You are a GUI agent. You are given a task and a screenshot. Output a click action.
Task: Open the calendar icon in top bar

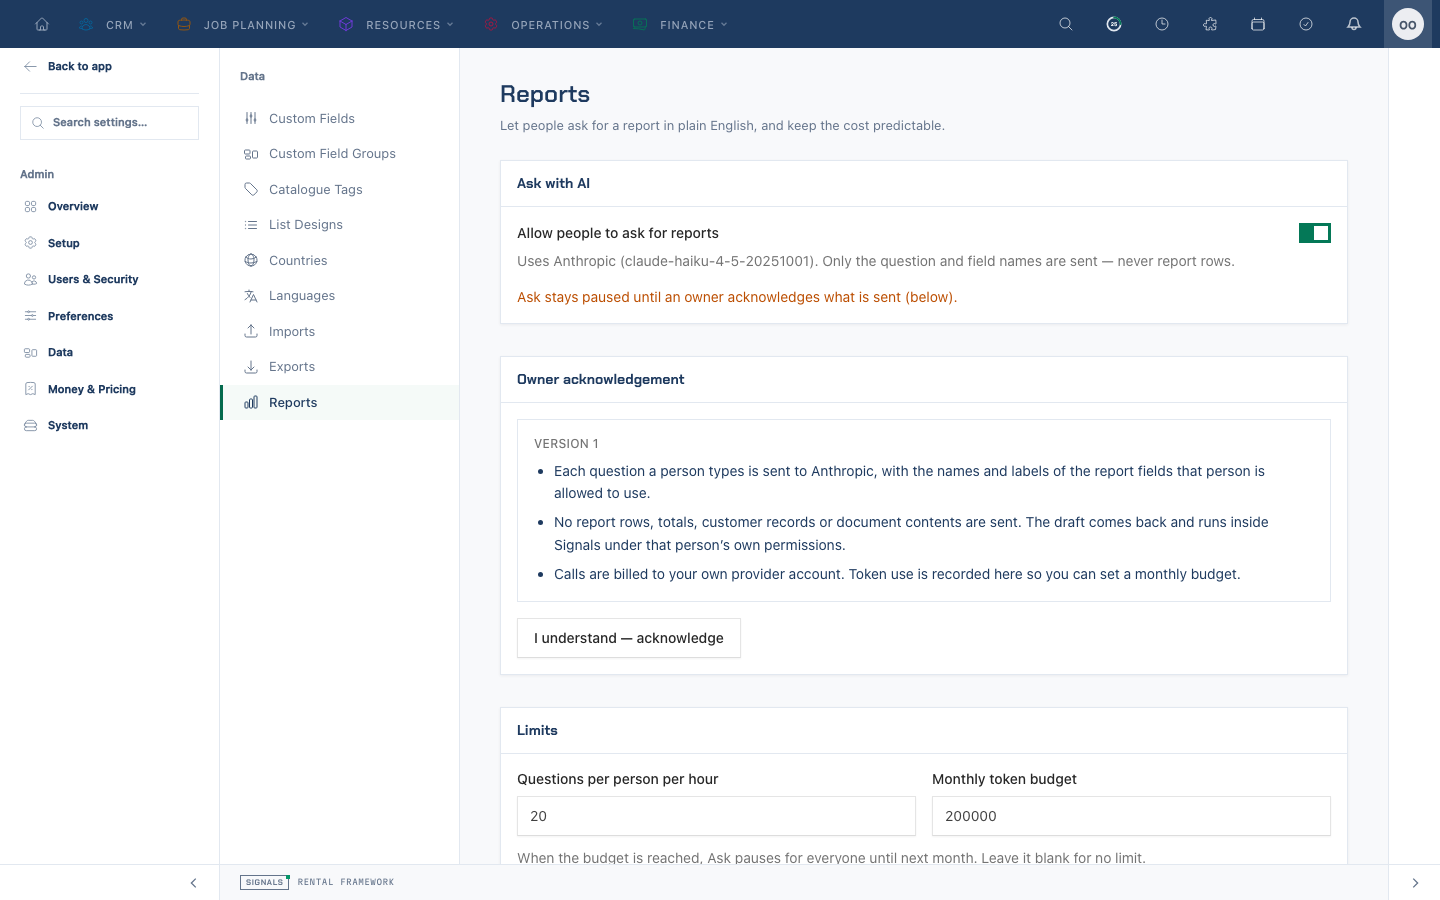point(1258,24)
